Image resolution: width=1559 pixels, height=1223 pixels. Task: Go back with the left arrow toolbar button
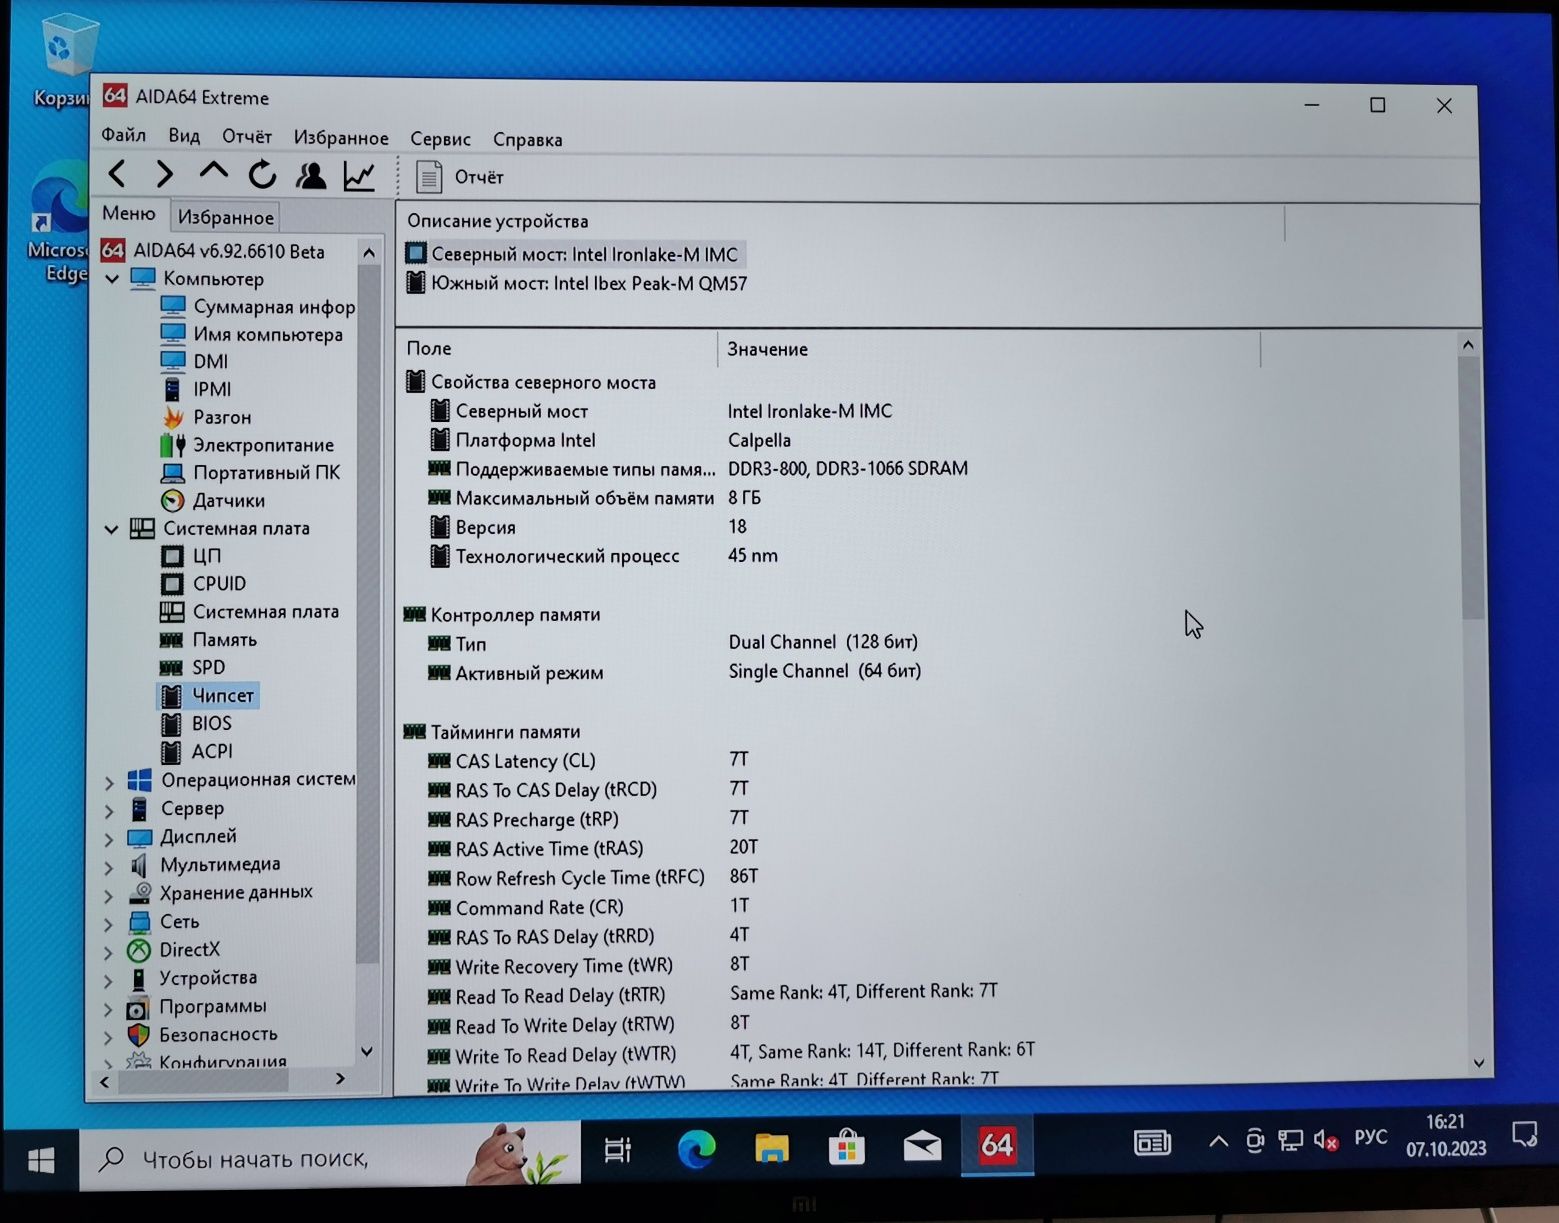click(117, 174)
